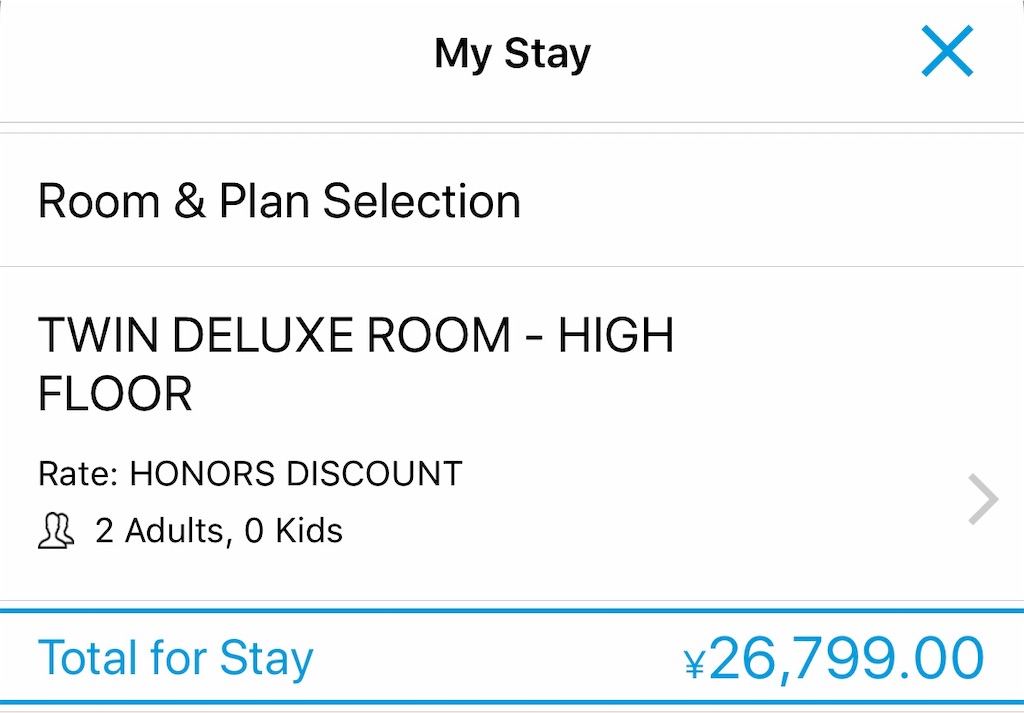Viewport: 1024px width, 713px height.
Task: Tap the word FLOOR in the room name
Action: pyautogui.click(x=115, y=394)
